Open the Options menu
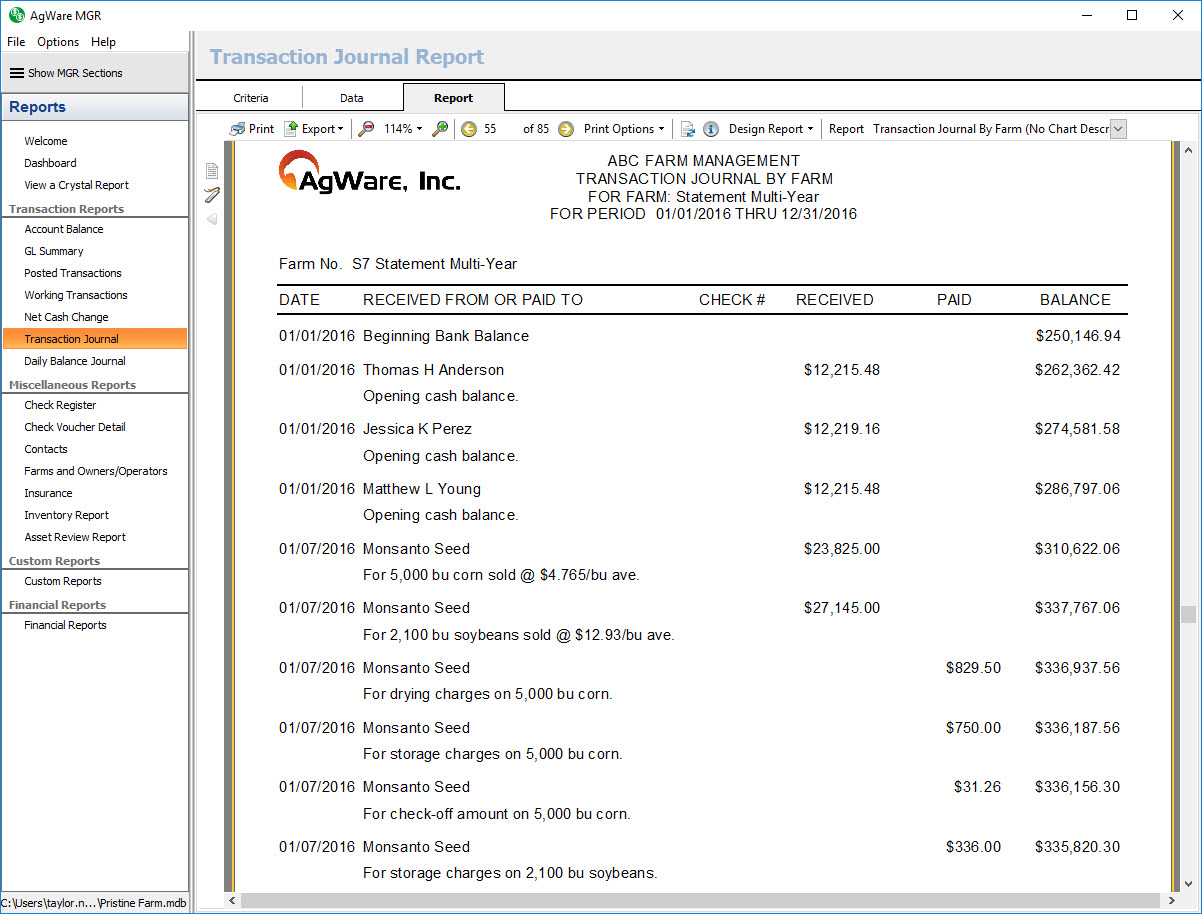 (58, 42)
